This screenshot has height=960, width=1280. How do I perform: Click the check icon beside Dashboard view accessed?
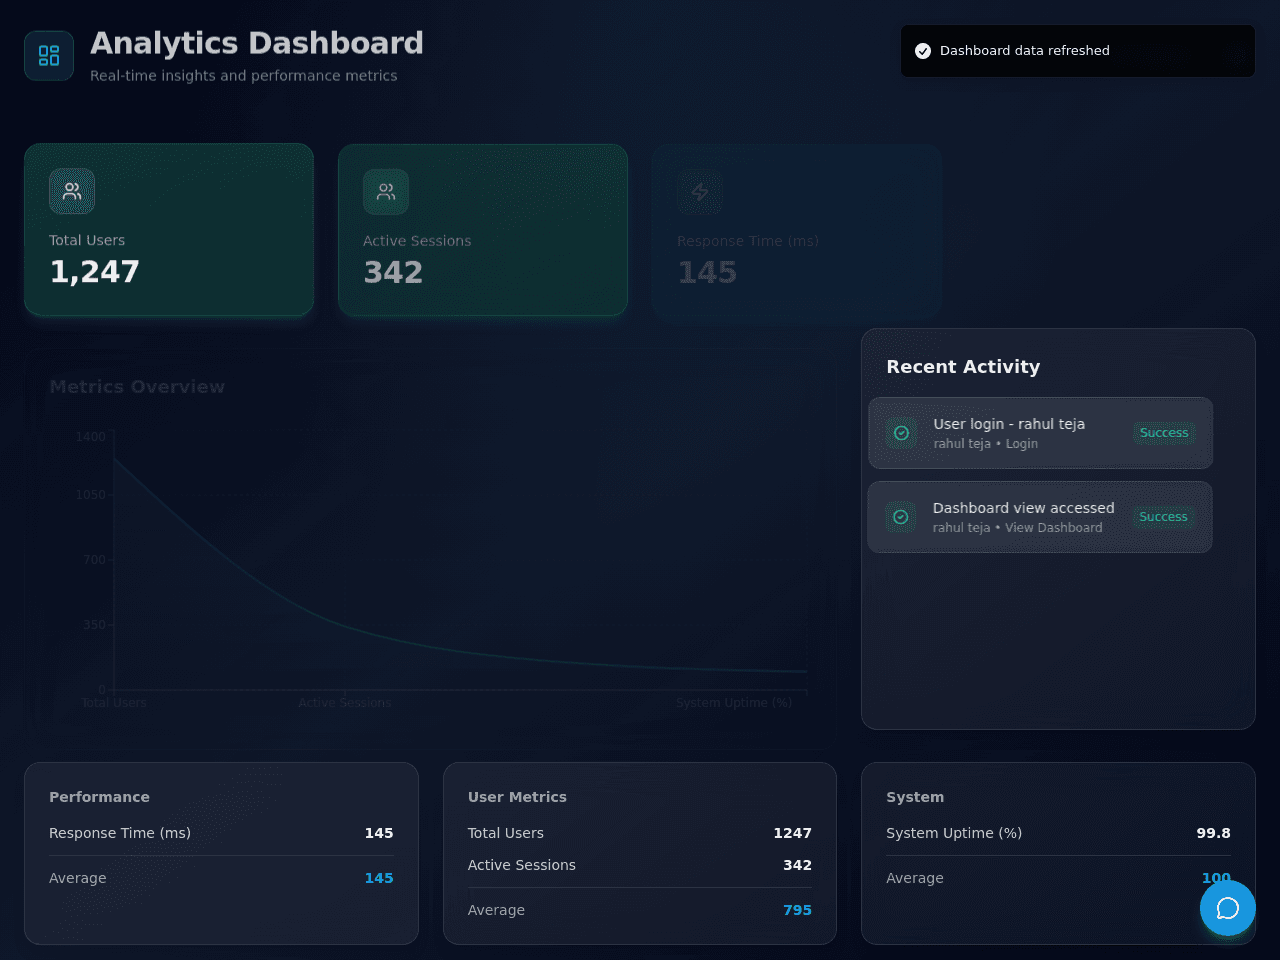pyautogui.click(x=900, y=517)
